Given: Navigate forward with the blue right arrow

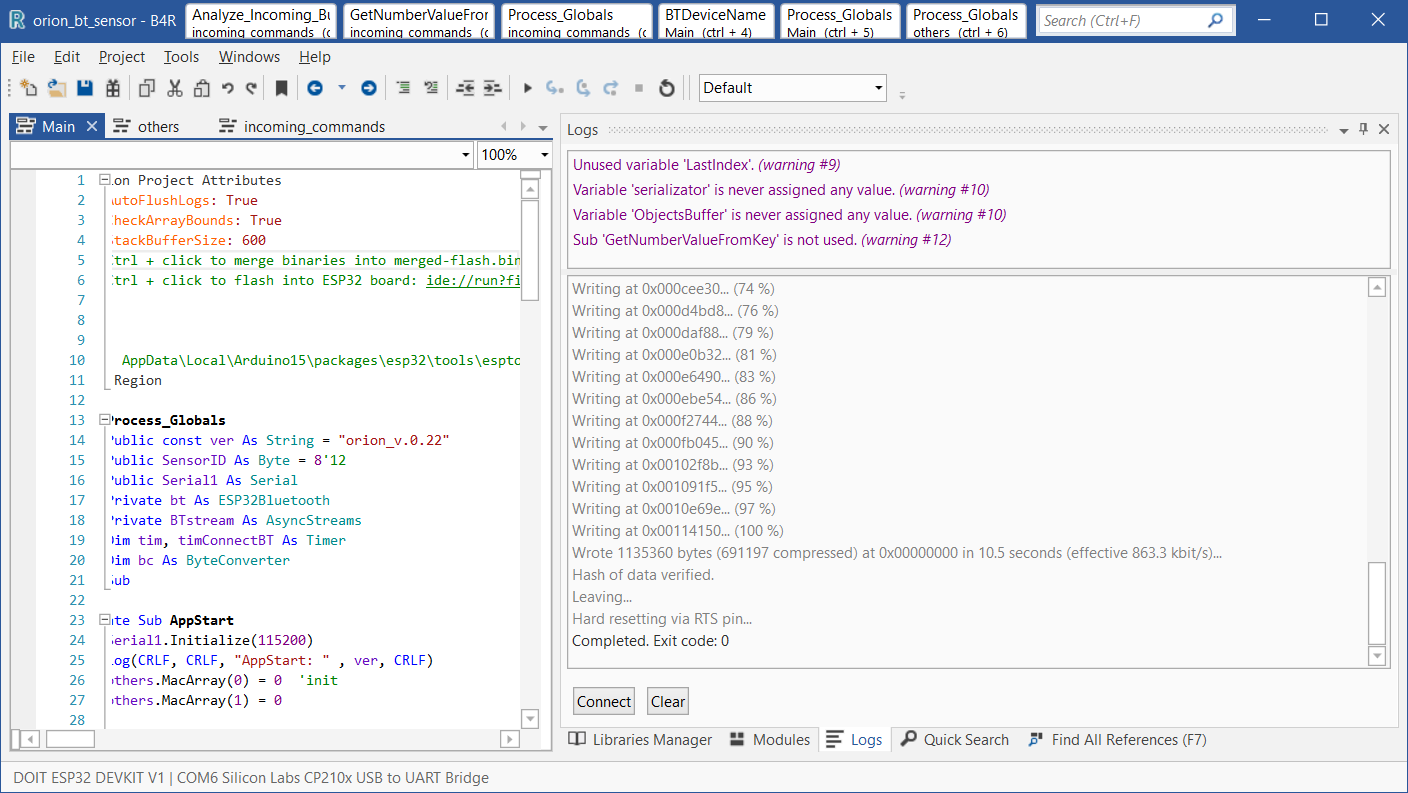Looking at the screenshot, I should 368,88.
